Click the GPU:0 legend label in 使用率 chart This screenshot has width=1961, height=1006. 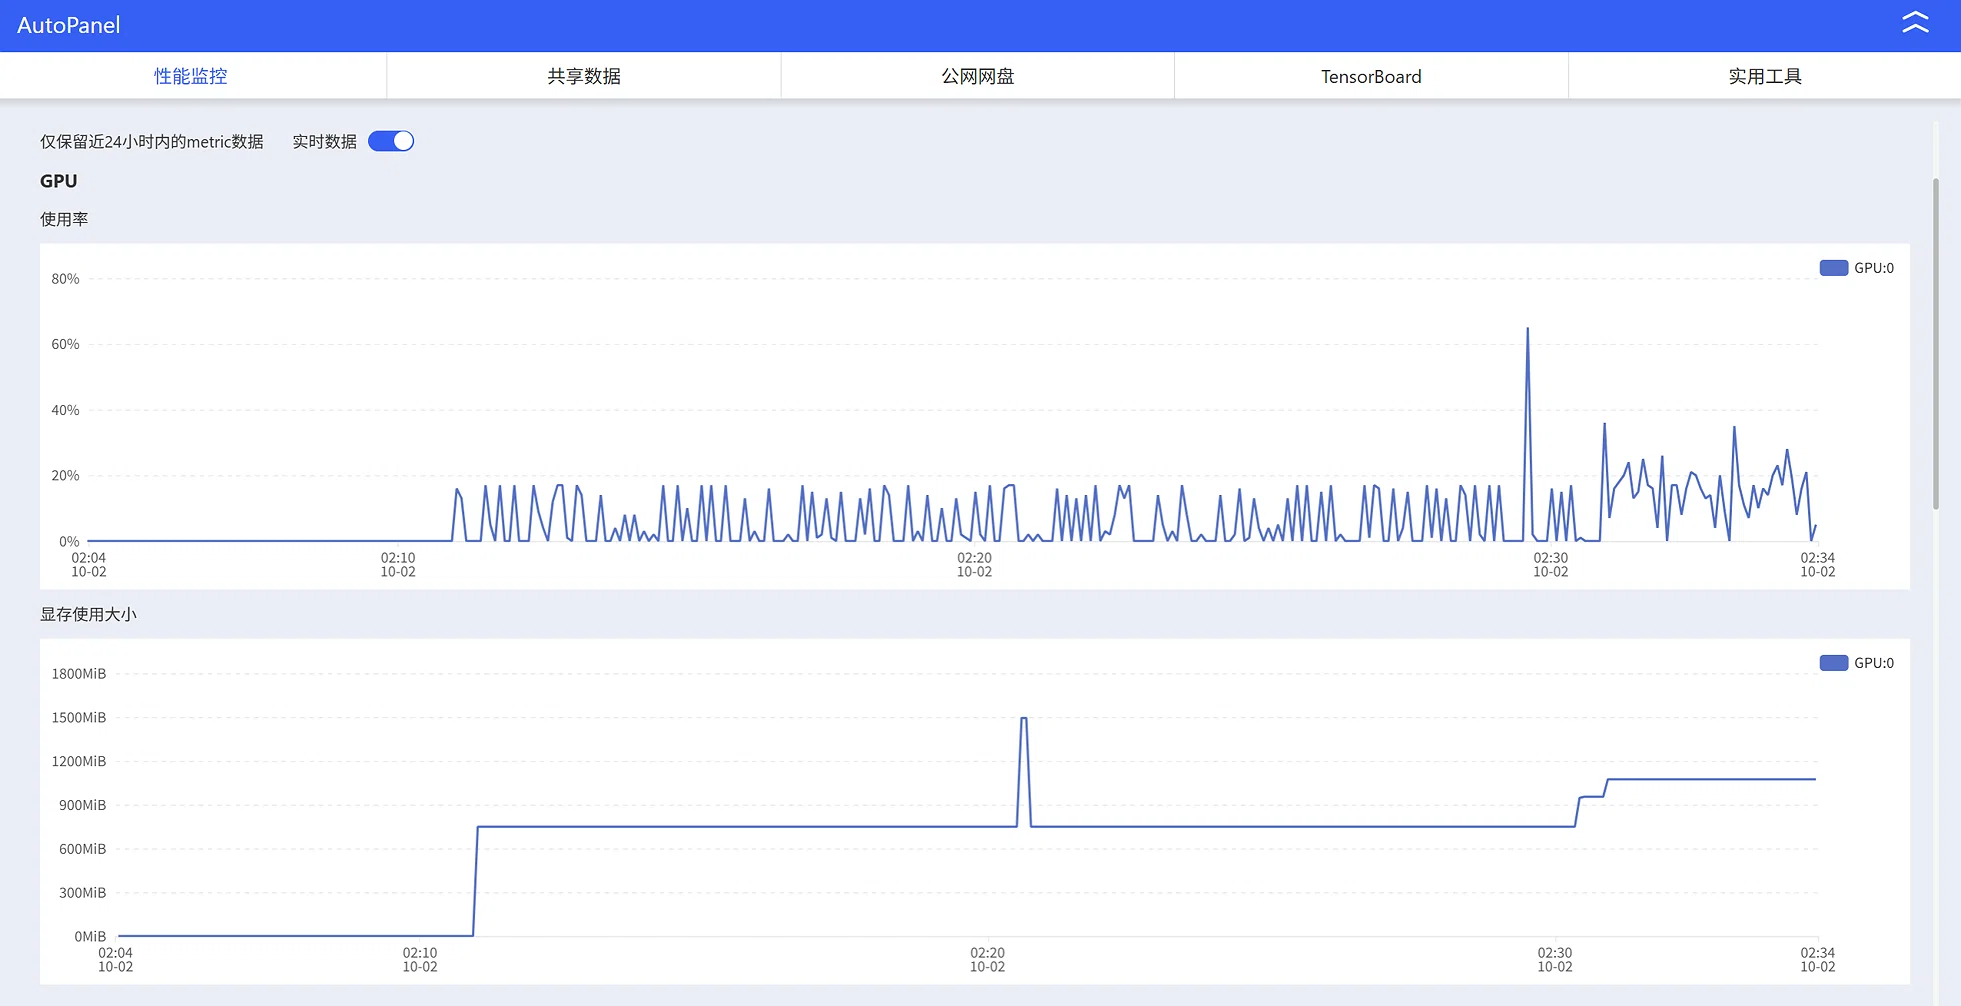(1874, 268)
